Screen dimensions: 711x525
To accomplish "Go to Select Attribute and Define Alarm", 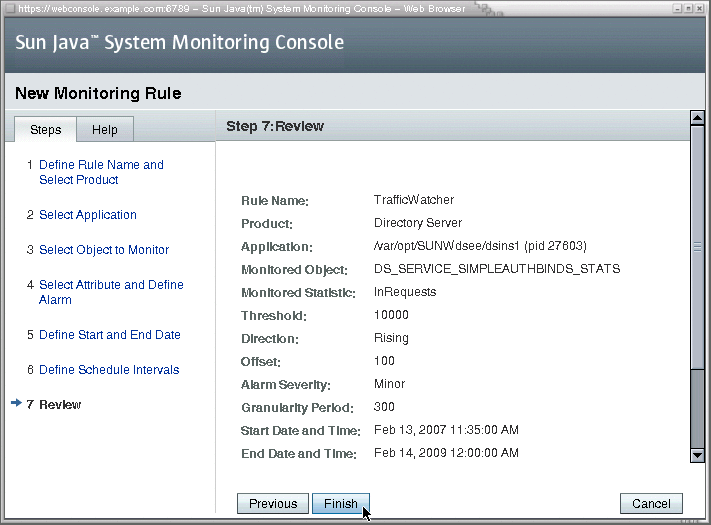I will [x=111, y=292].
